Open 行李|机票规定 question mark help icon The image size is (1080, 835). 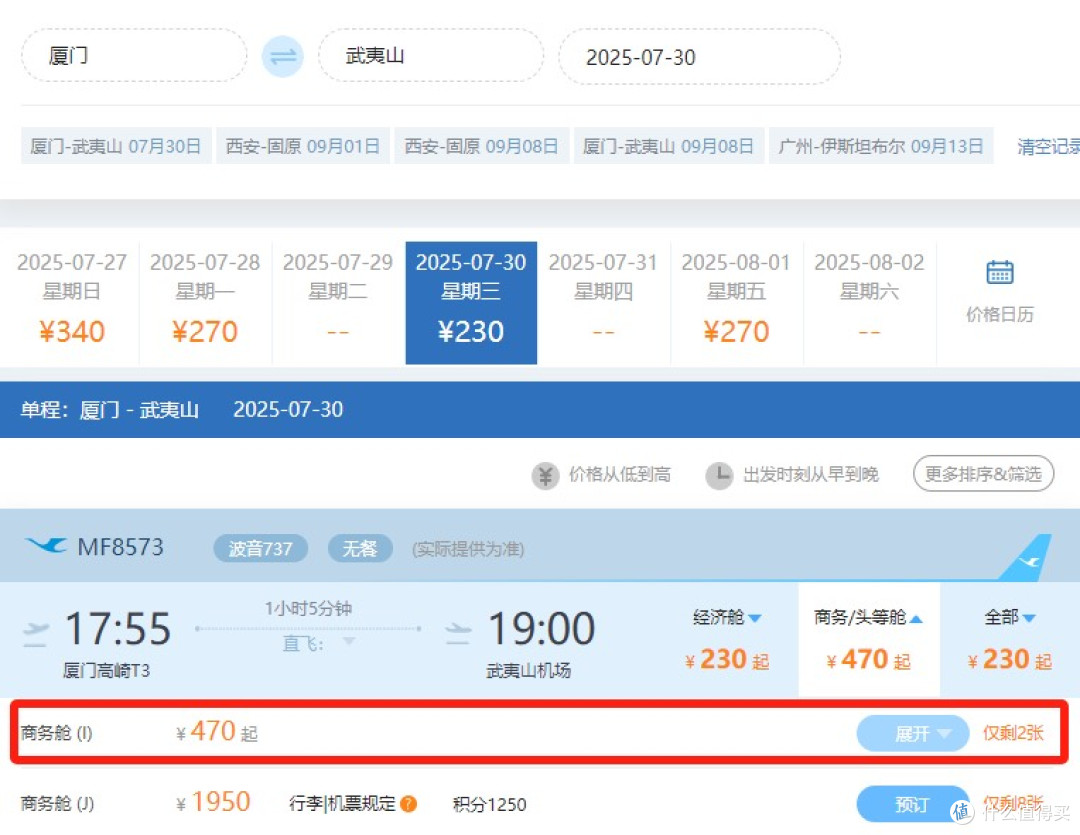(408, 803)
